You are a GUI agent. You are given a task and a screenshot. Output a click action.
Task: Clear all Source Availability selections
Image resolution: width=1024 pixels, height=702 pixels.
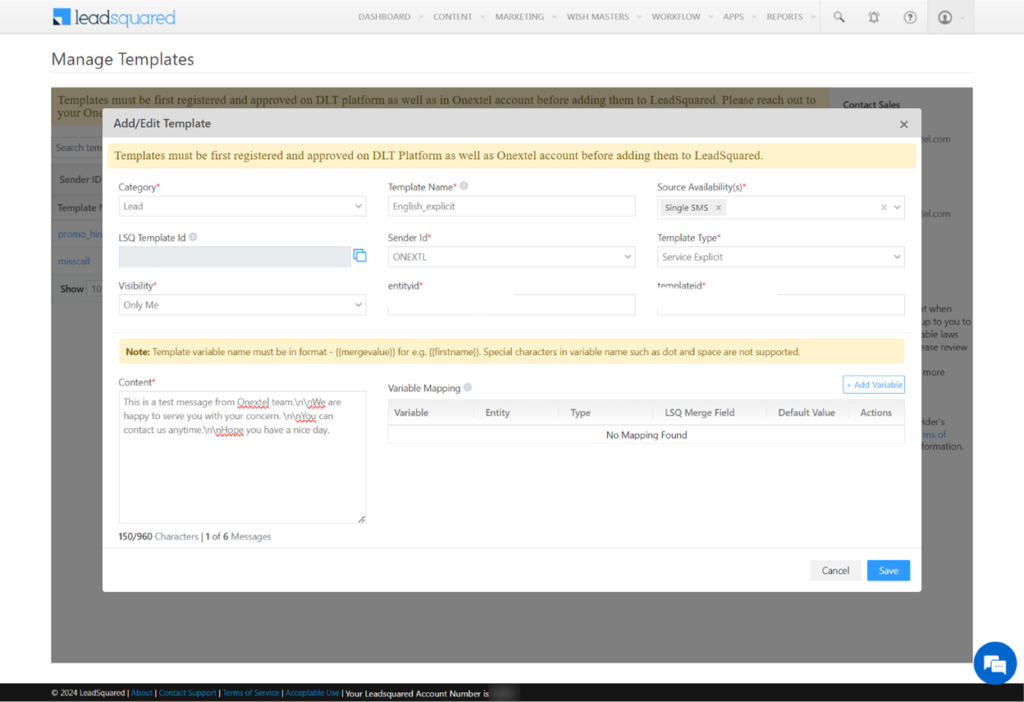pyautogui.click(x=884, y=207)
